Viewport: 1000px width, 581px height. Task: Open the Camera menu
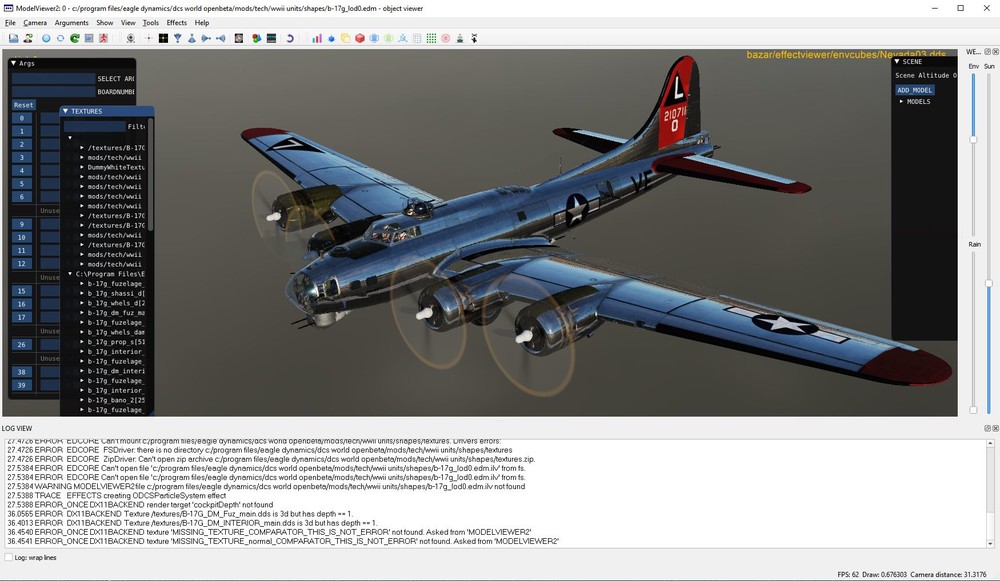click(36, 21)
